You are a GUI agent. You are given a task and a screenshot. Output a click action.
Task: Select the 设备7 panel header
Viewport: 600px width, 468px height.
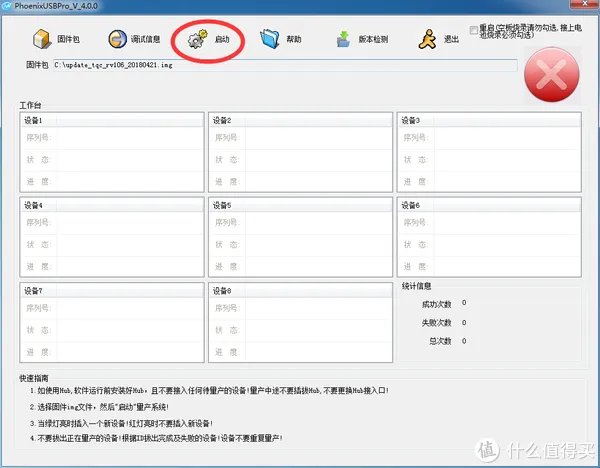tap(112, 291)
